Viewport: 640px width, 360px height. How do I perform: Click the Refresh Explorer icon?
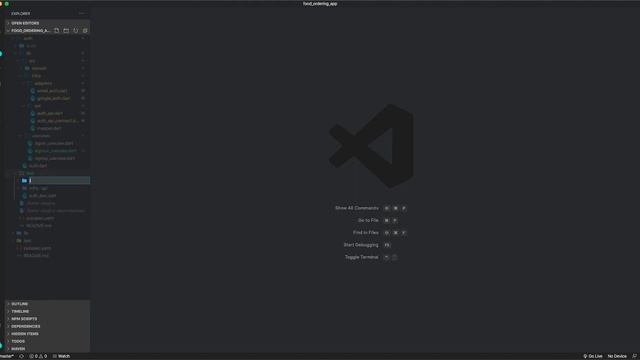pyautogui.click(x=76, y=31)
